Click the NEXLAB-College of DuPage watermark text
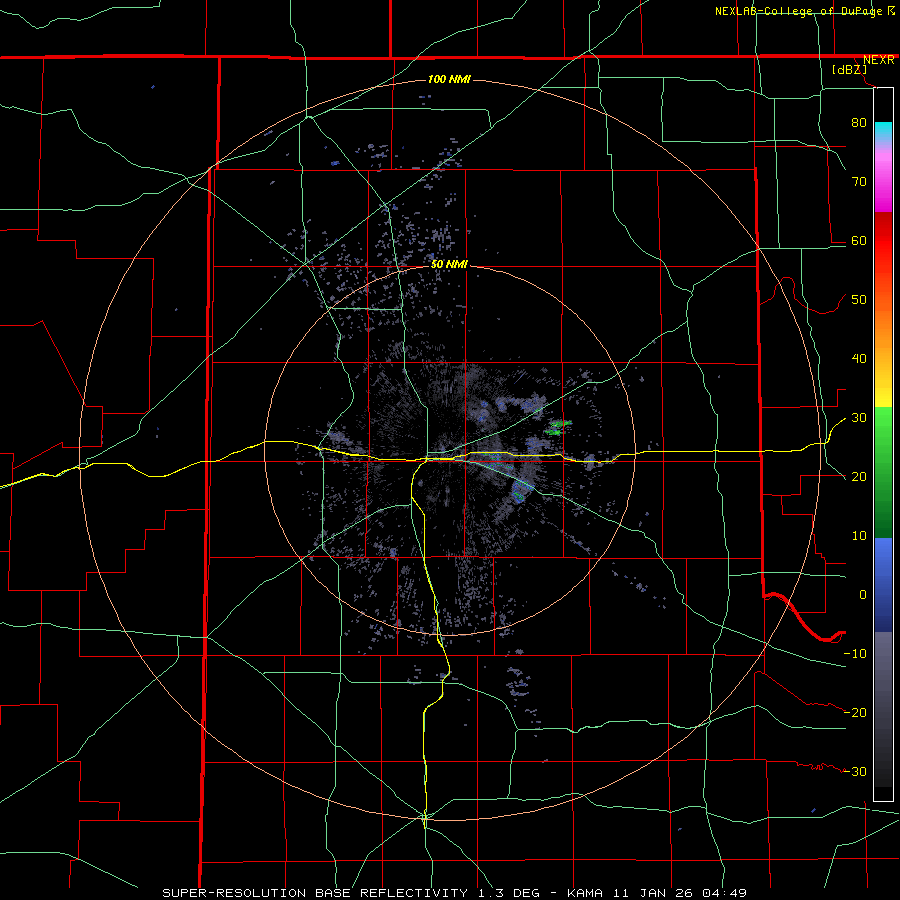The height and width of the screenshot is (900, 900). coord(801,11)
